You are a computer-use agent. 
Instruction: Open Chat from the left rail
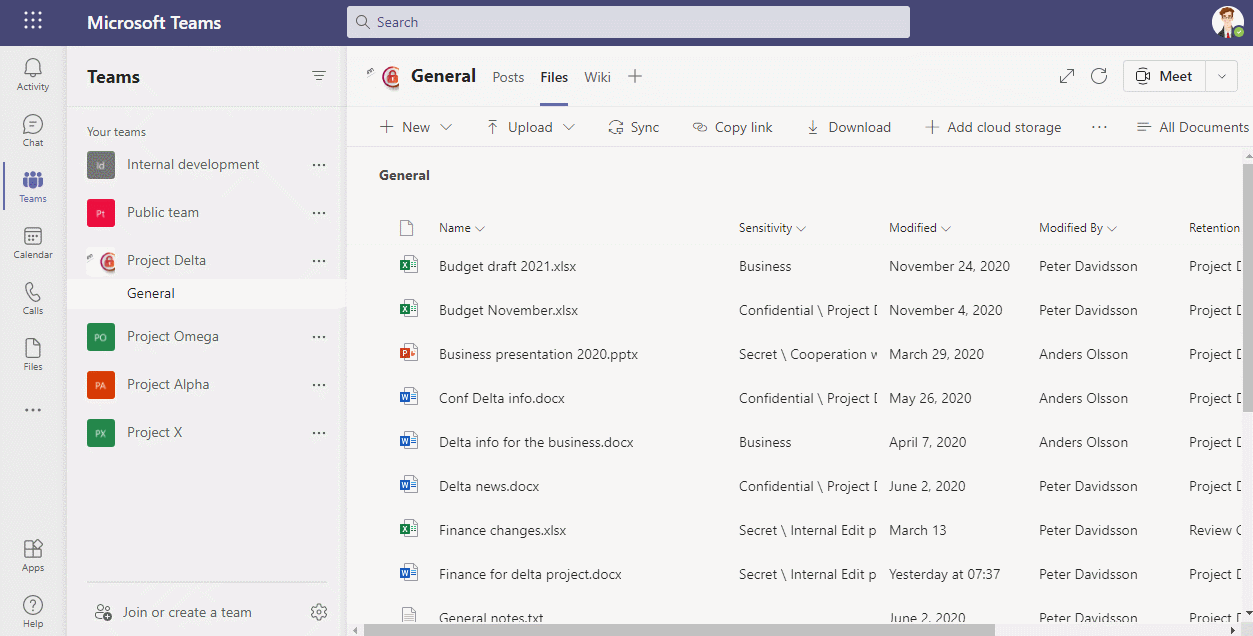(33, 129)
